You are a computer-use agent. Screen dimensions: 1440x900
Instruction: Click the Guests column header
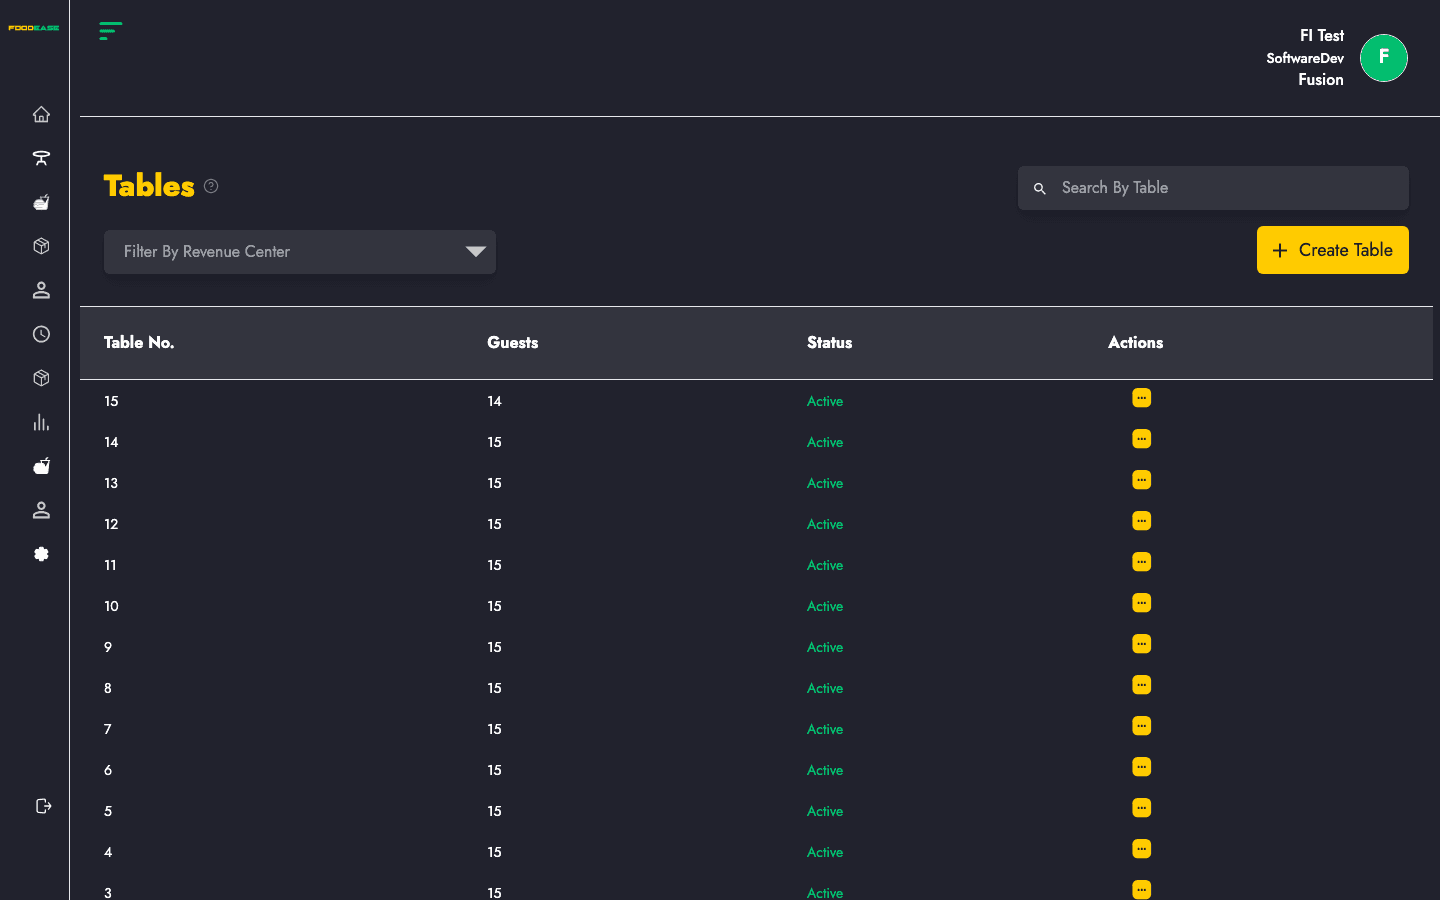point(513,342)
